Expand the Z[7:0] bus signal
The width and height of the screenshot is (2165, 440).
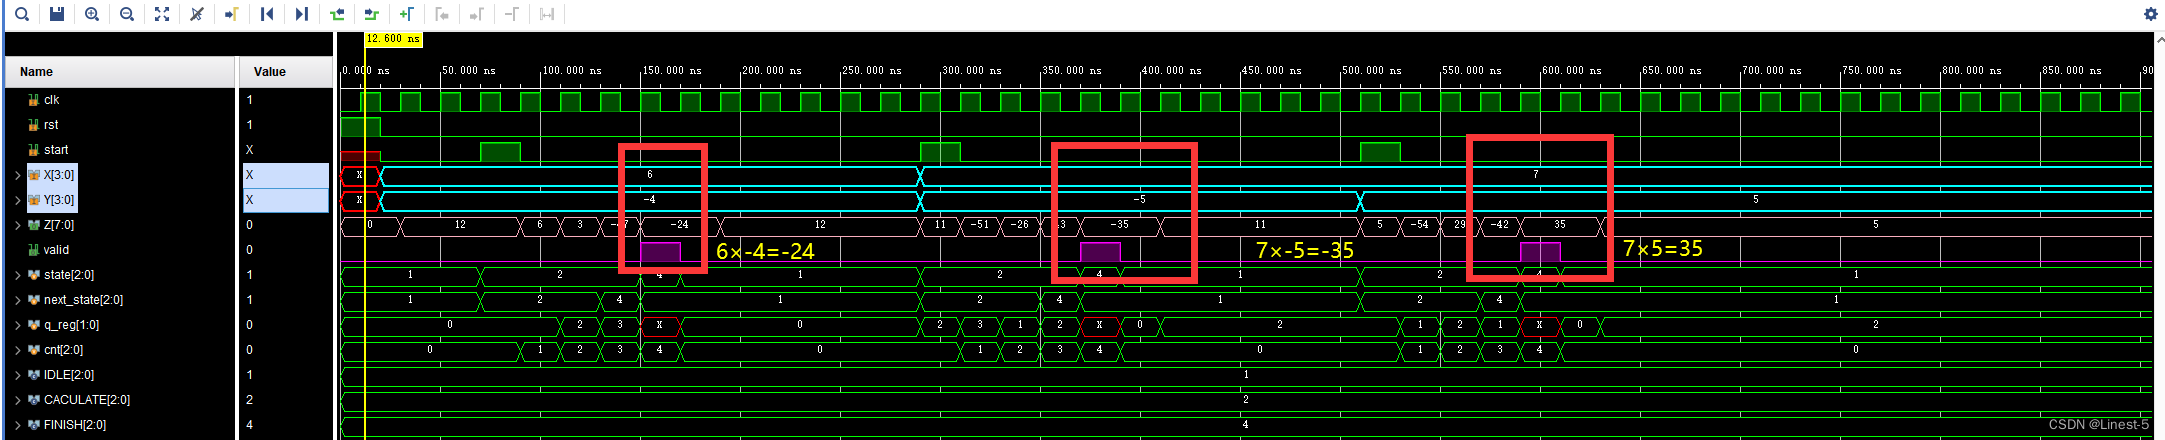click(x=18, y=225)
